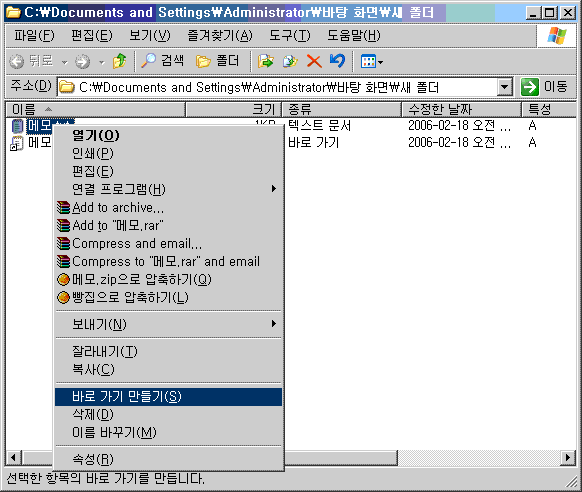Image resolution: width=582 pixels, height=492 pixels.
Task: Click the green Go (이동) button
Action: 544,87
